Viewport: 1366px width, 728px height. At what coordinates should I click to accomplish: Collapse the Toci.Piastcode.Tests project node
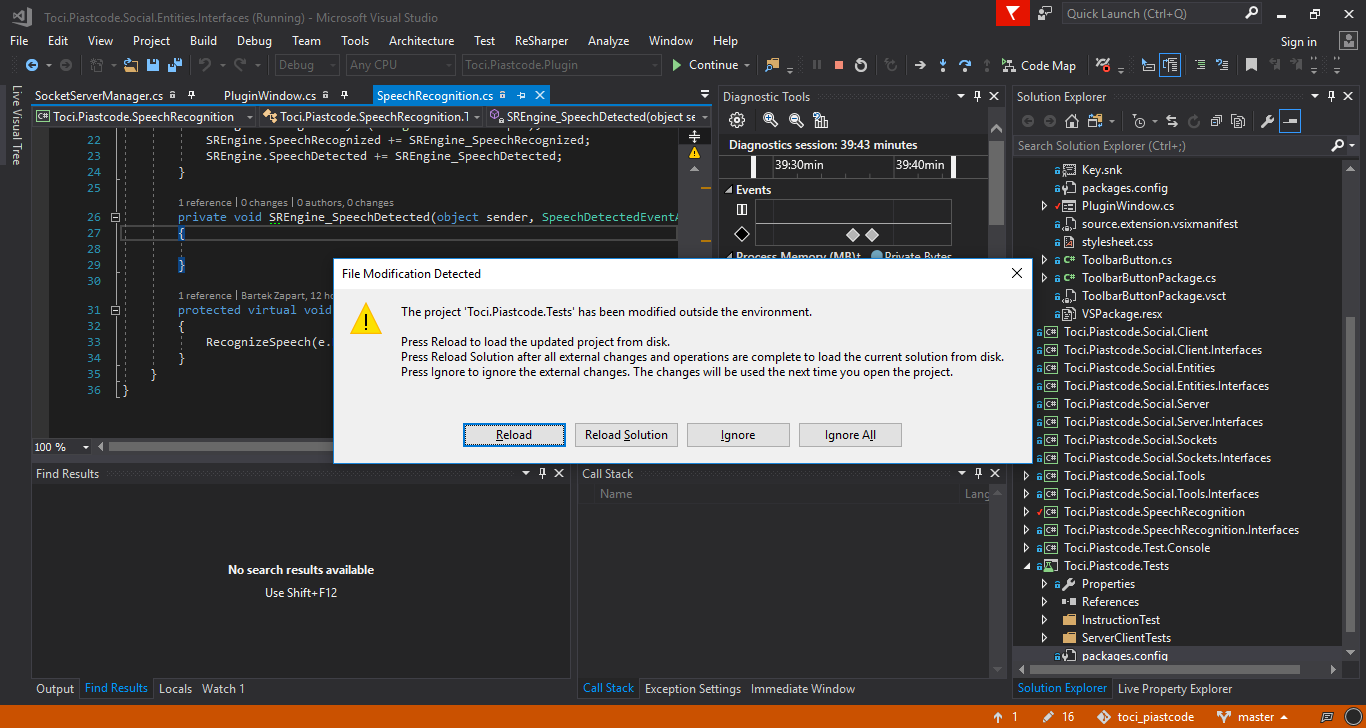1025,566
